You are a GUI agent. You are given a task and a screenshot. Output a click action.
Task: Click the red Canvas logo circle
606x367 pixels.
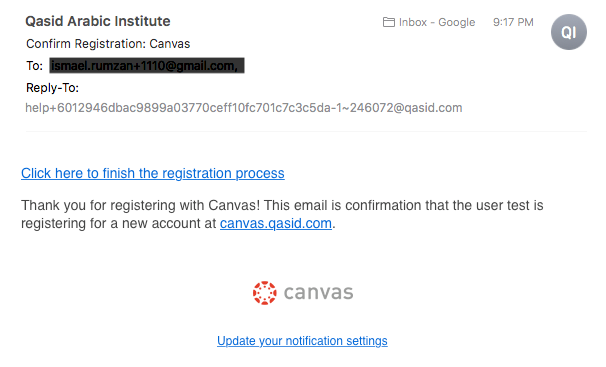265,293
